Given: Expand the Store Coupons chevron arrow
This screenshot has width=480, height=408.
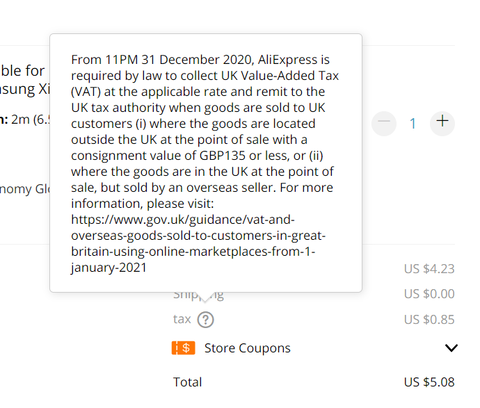Looking at the screenshot, I should 451,348.
